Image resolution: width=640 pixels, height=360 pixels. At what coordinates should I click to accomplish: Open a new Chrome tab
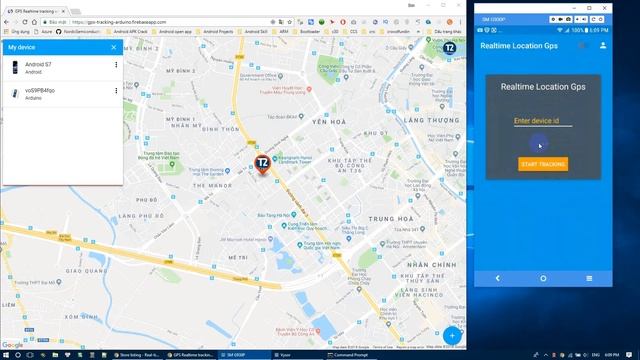tap(76, 11)
